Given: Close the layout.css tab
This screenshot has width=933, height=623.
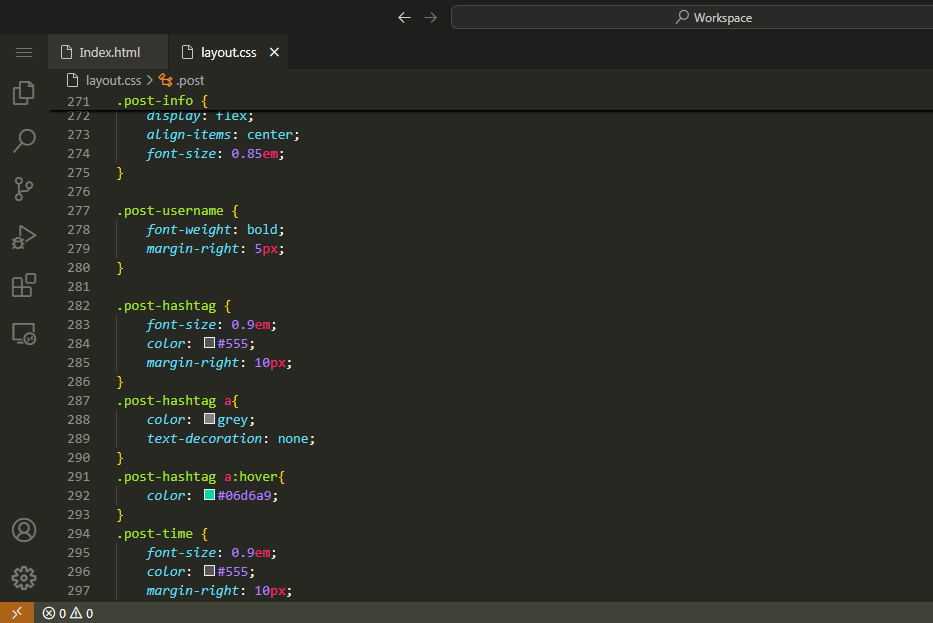Looking at the screenshot, I should click(275, 52).
